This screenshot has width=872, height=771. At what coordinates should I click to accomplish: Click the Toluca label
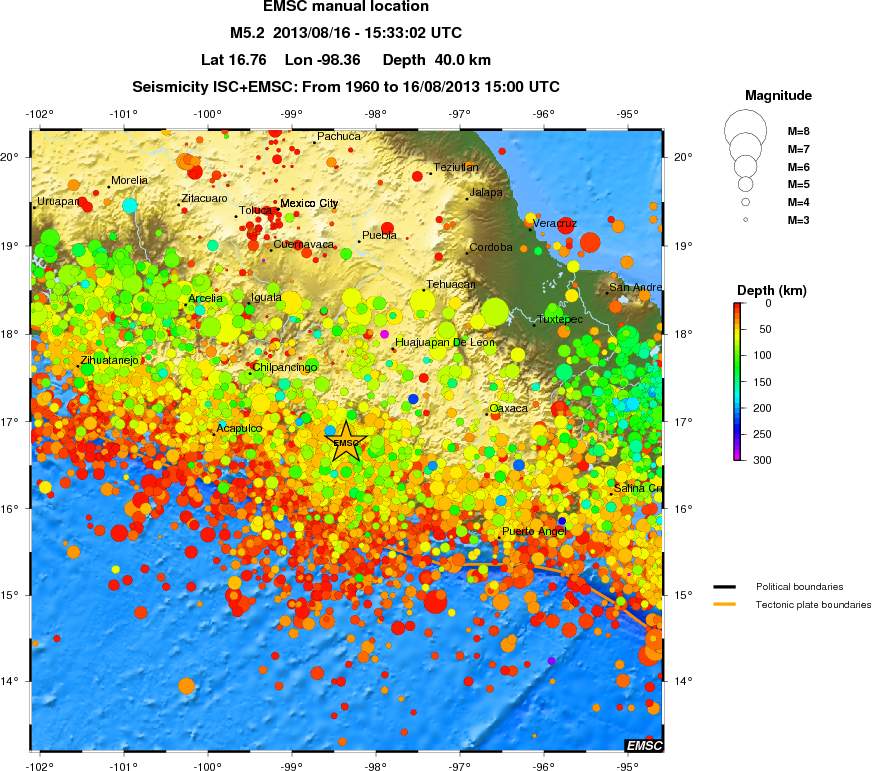pyautogui.click(x=255, y=210)
